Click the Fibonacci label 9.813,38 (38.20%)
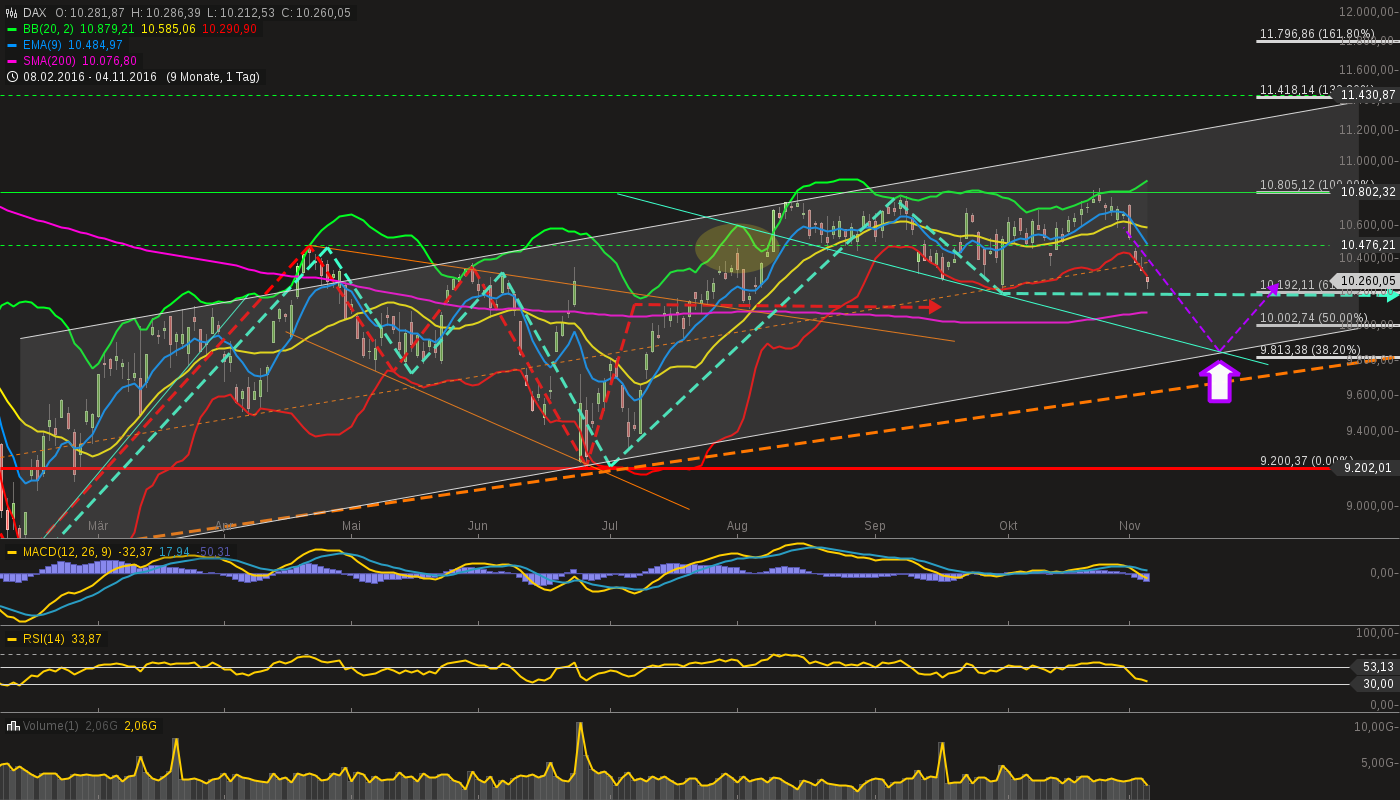The height and width of the screenshot is (800, 1400). pyautogui.click(x=1310, y=350)
